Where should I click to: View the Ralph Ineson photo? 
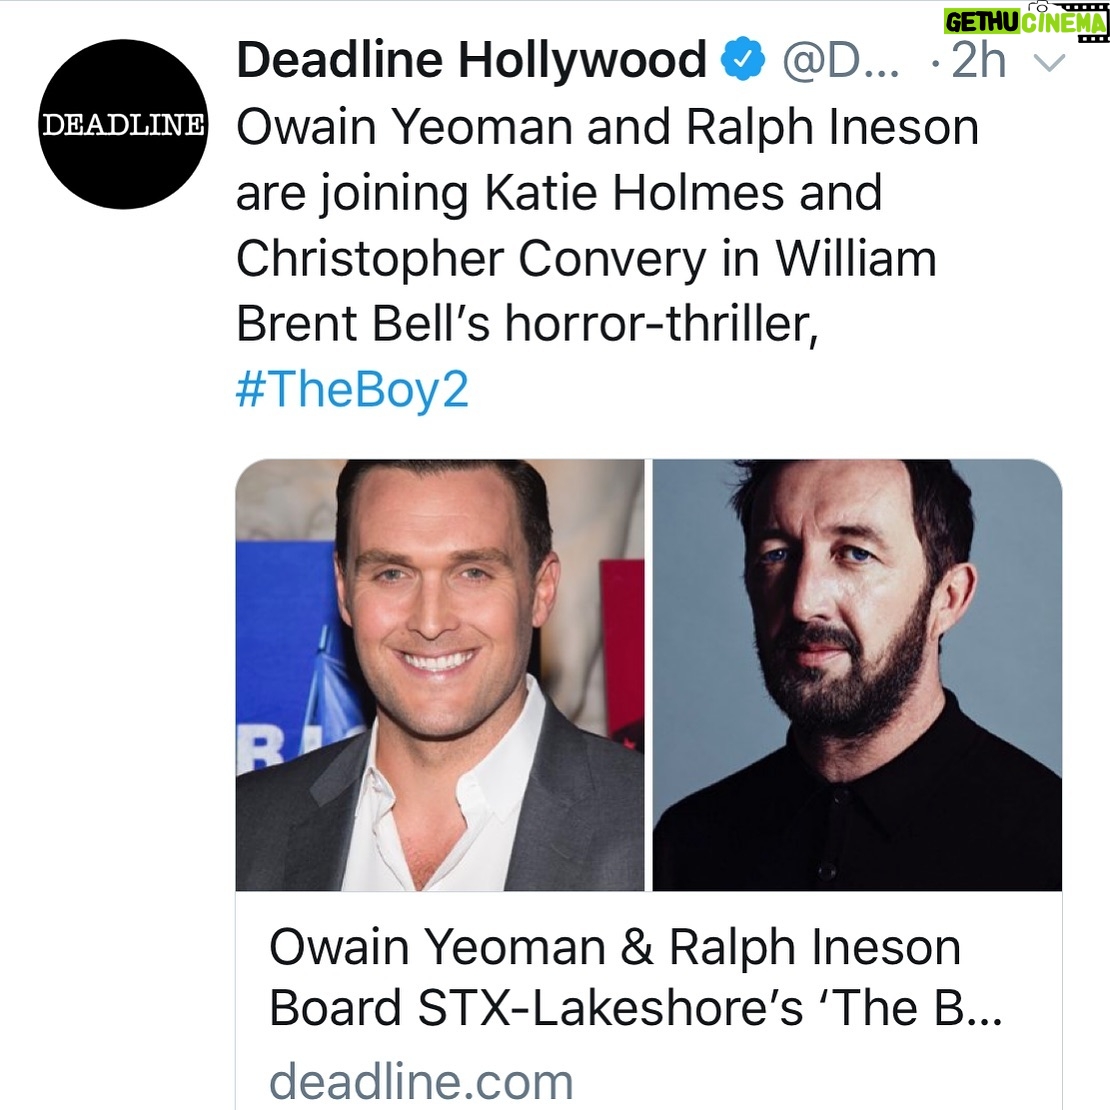point(857,675)
